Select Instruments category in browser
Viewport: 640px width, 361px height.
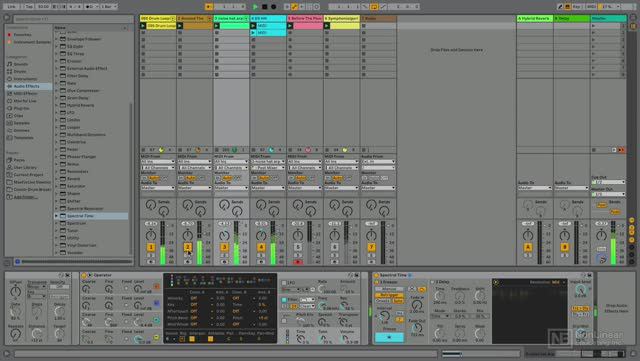point(25,79)
